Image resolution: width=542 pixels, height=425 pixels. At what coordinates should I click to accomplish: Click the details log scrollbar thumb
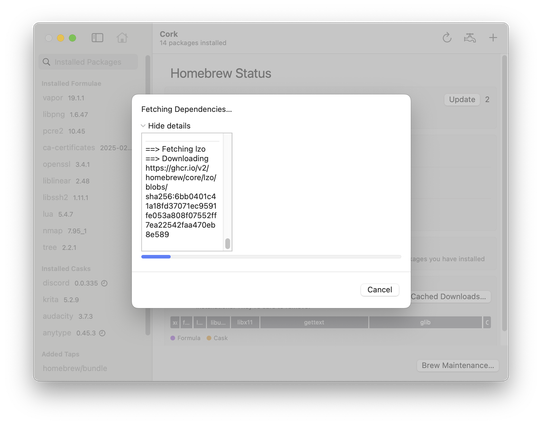pos(227,243)
